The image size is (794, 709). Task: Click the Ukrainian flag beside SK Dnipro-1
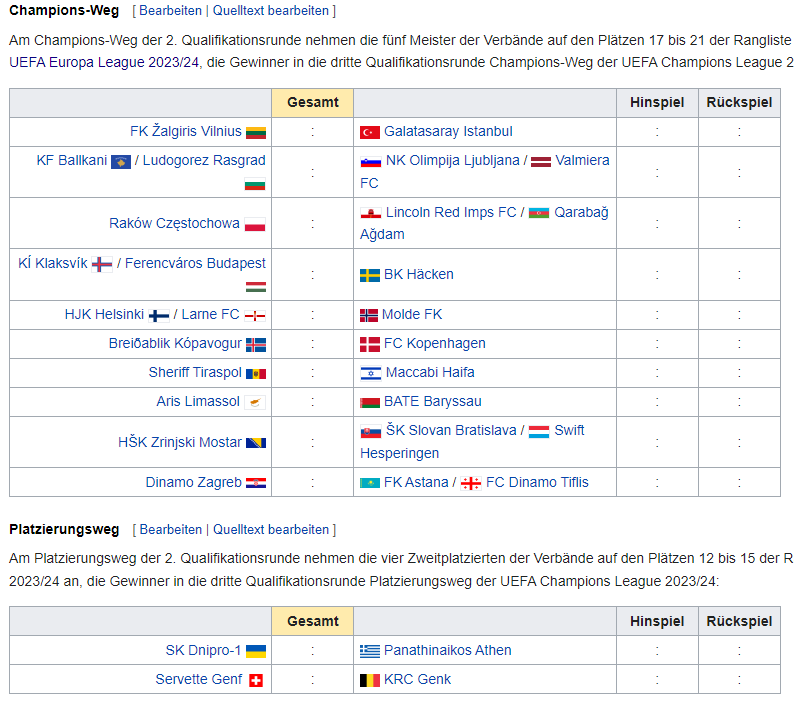pyautogui.click(x=256, y=651)
